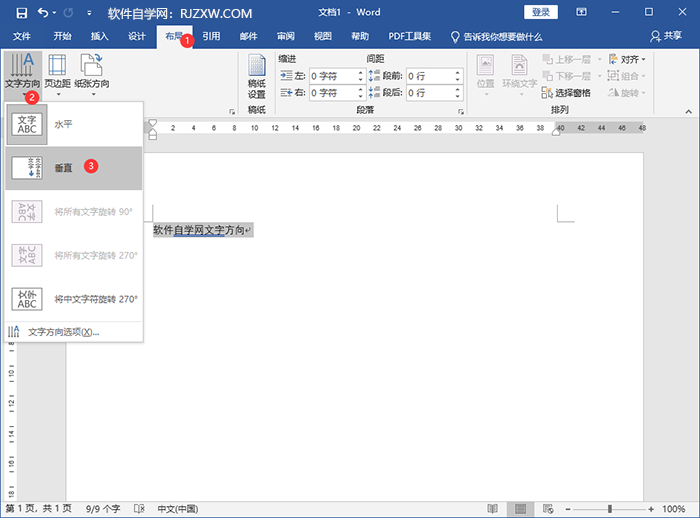Switch to the 审阅 tab

click(x=285, y=36)
